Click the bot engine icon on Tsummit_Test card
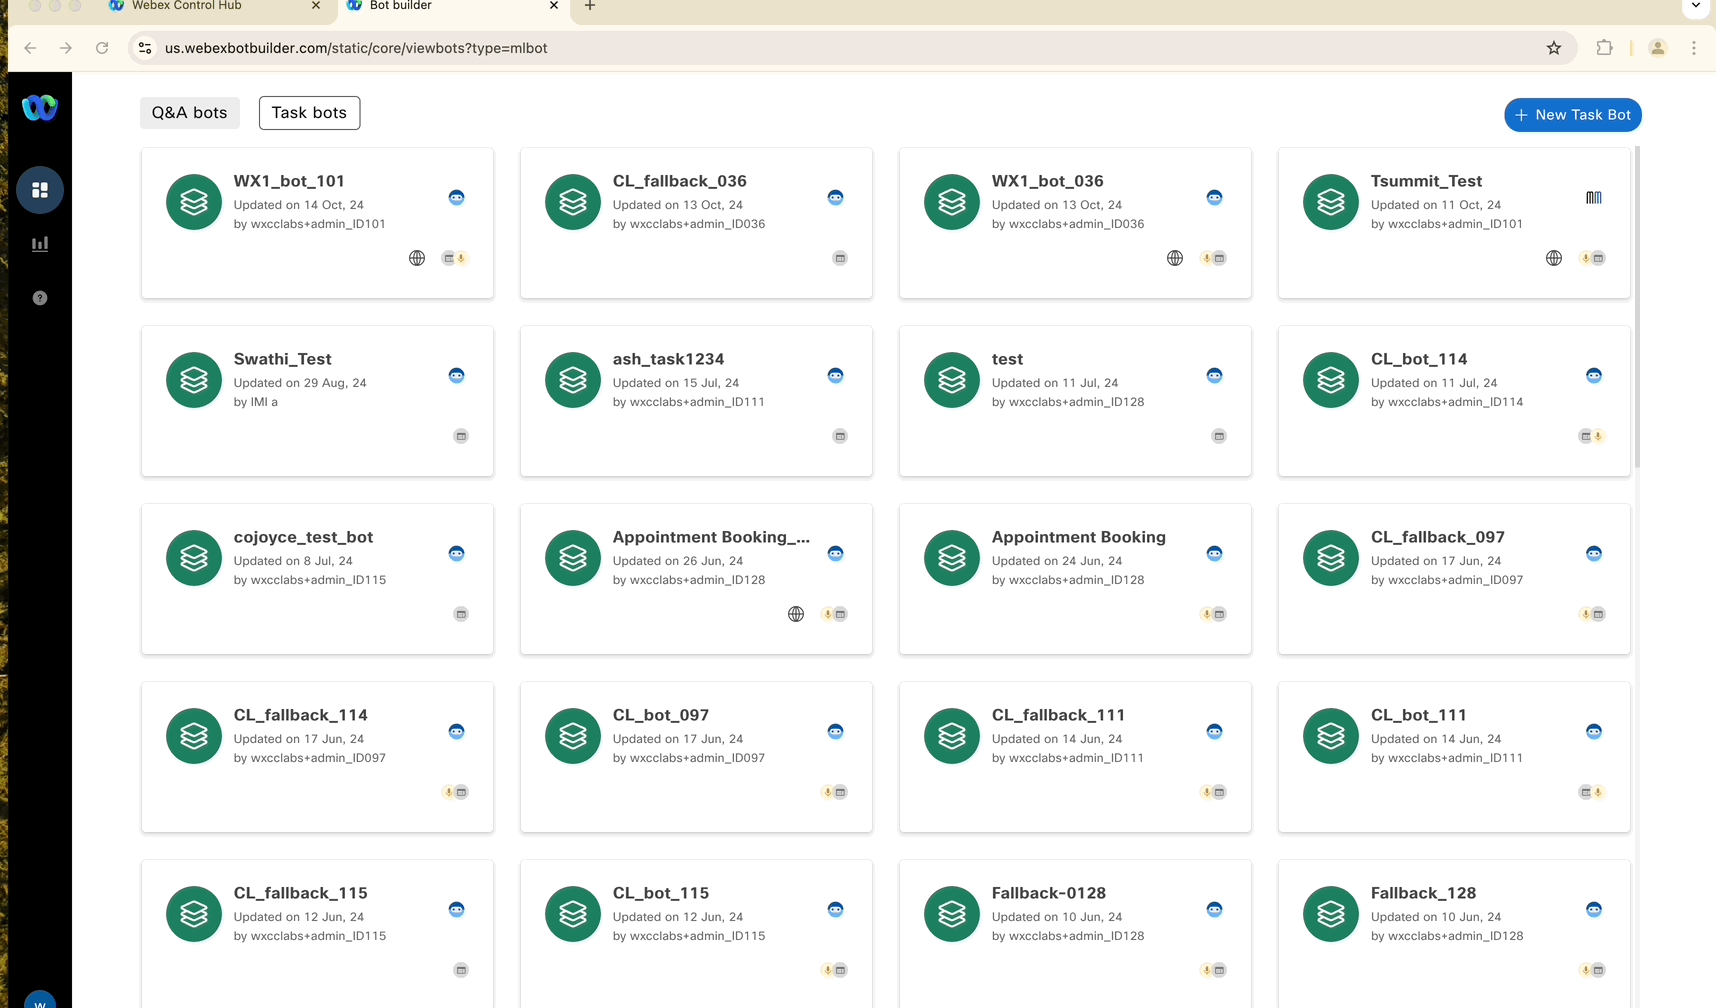Screen dimensions: 1716x1008 pos(1593,198)
